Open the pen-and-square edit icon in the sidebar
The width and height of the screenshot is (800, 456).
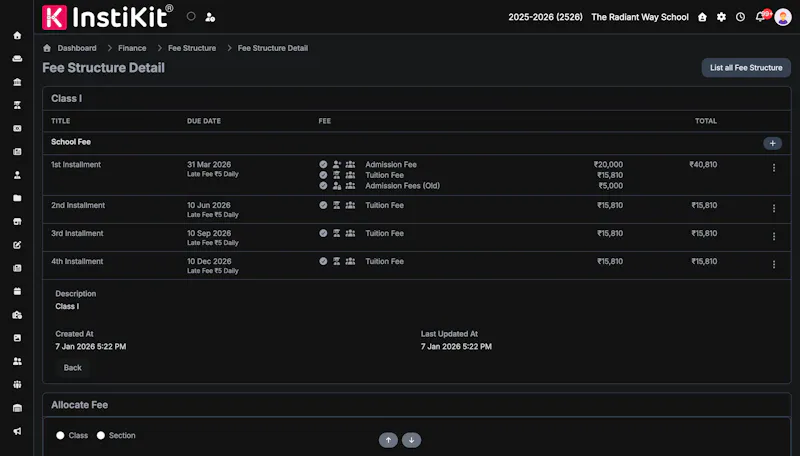17,245
